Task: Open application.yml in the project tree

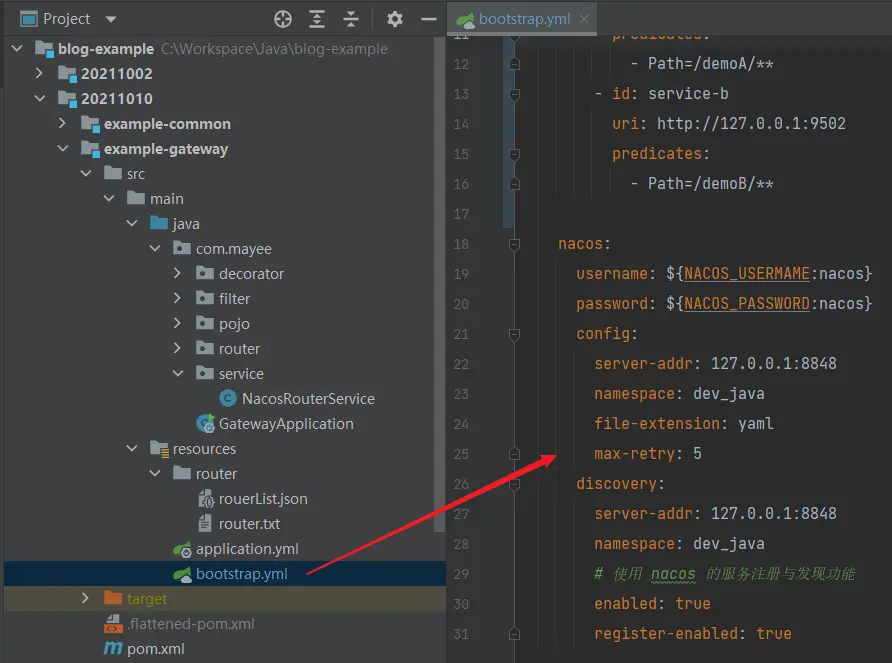Action: (246, 548)
